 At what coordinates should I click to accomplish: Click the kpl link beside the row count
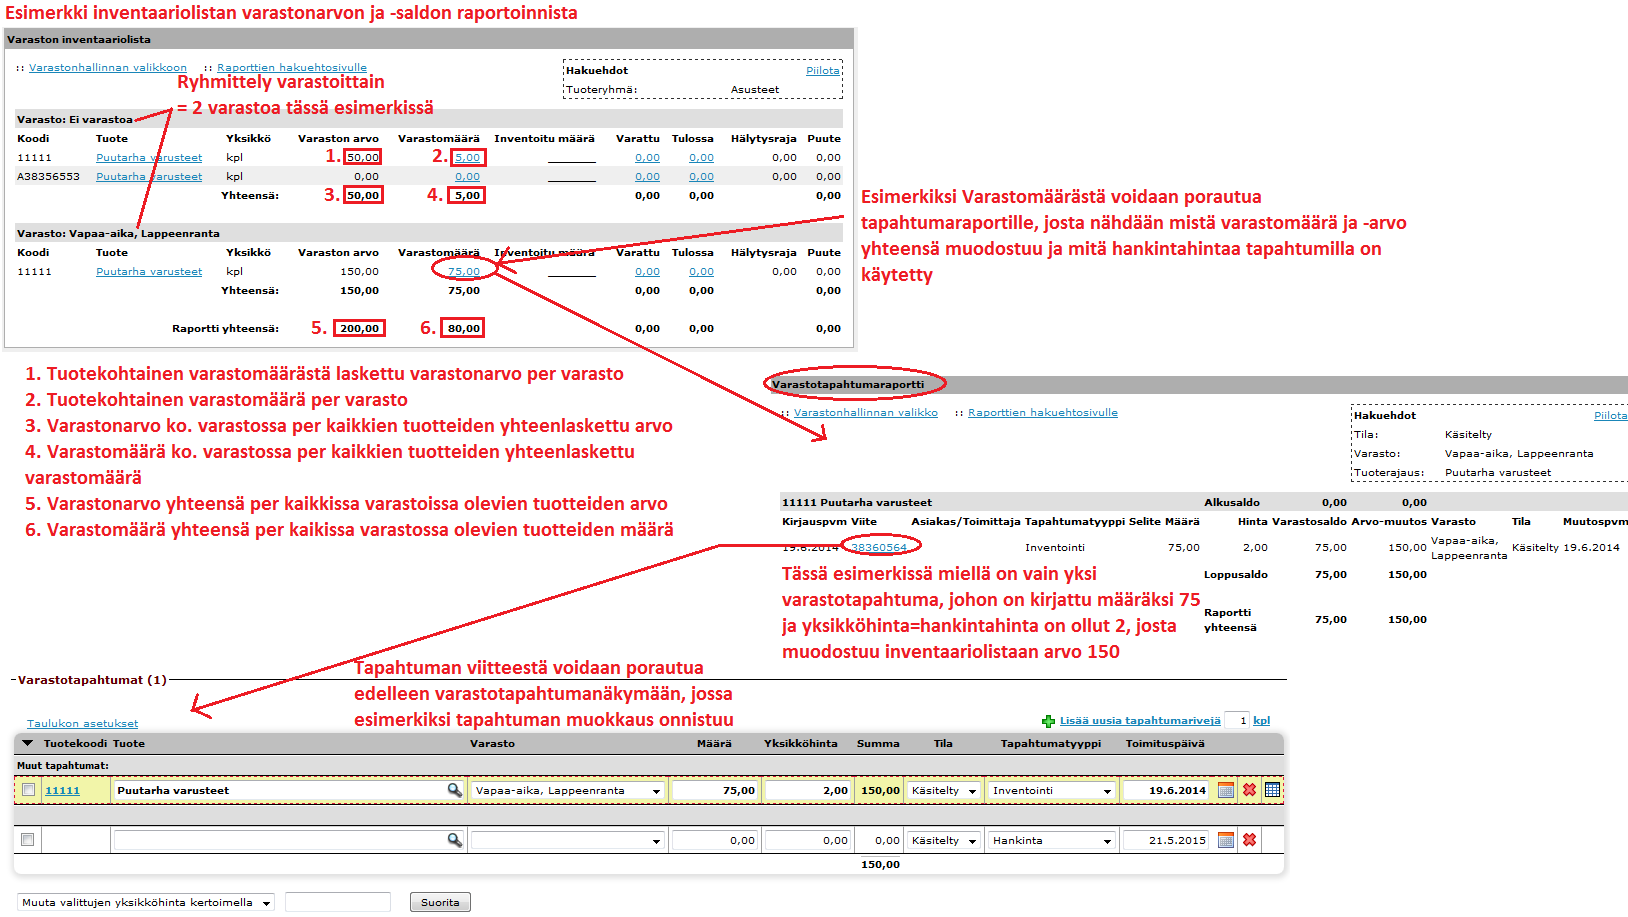1262,720
